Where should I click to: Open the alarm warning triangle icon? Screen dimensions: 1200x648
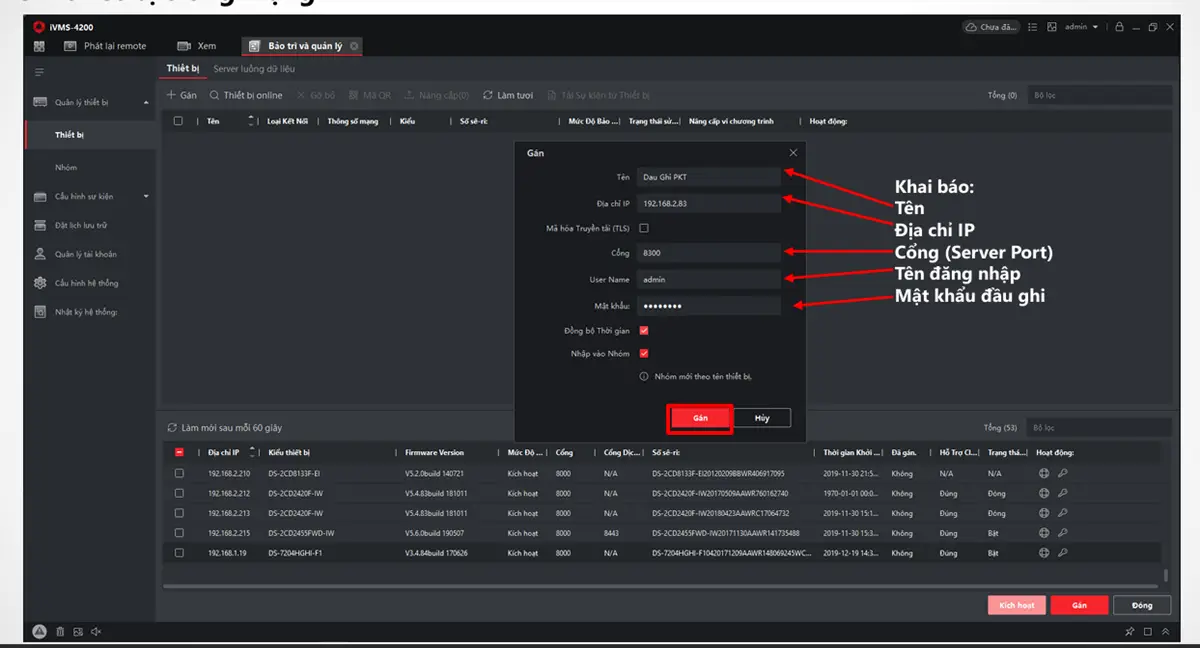(39, 631)
